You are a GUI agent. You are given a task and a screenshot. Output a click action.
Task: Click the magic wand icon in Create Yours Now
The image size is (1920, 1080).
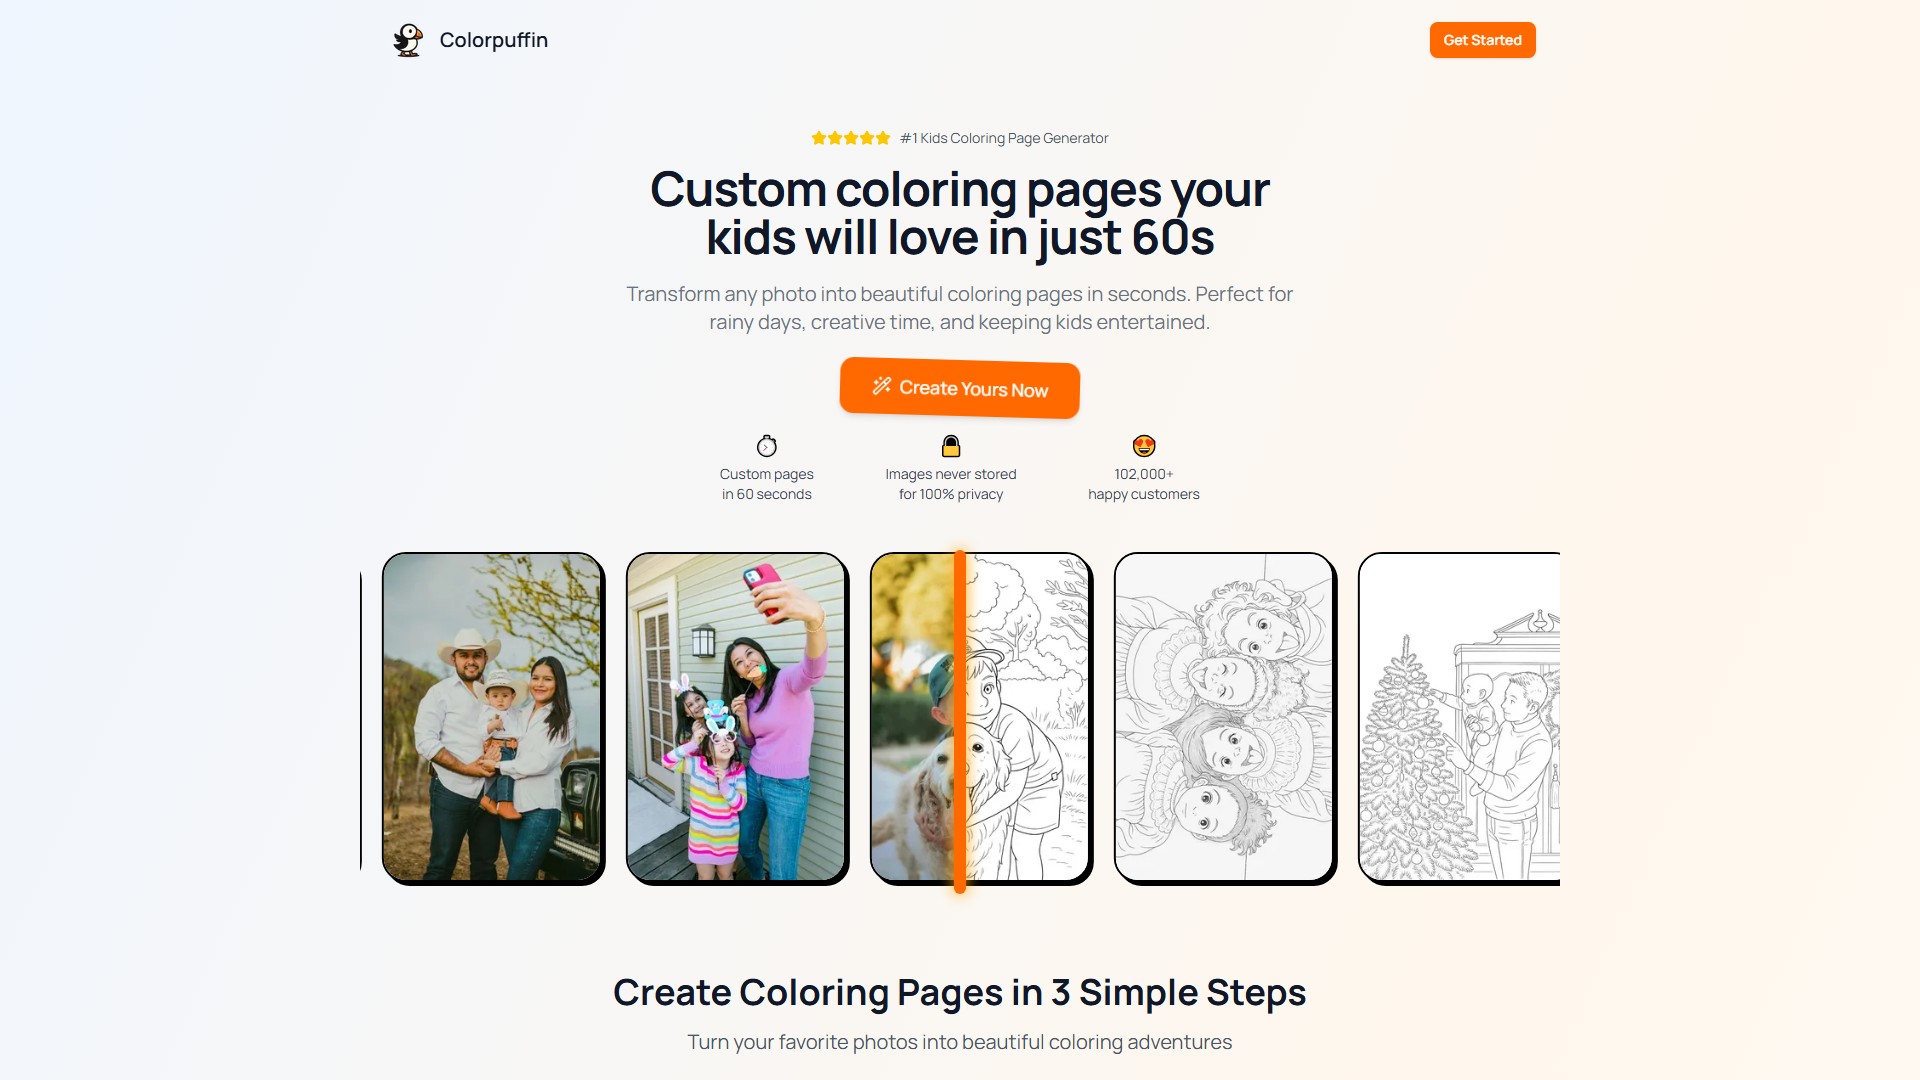pyautogui.click(x=881, y=386)
